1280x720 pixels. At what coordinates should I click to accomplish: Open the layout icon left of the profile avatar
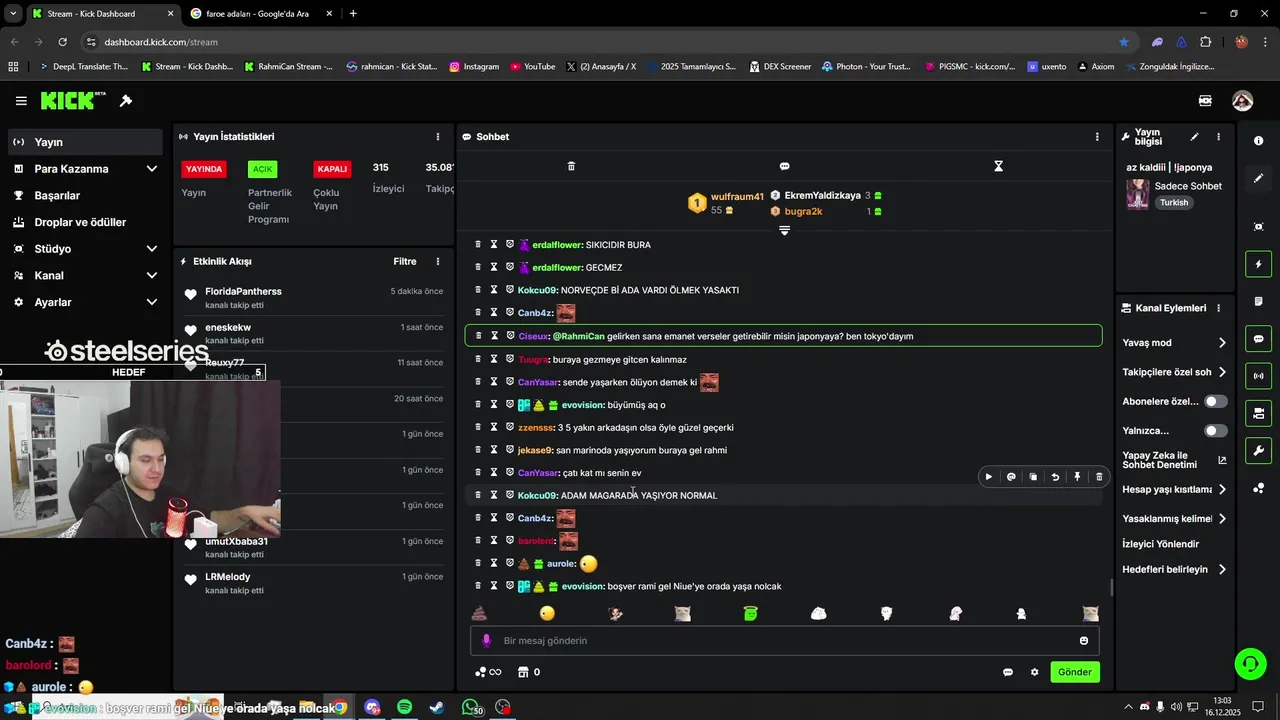click(x=1205, y=101)
